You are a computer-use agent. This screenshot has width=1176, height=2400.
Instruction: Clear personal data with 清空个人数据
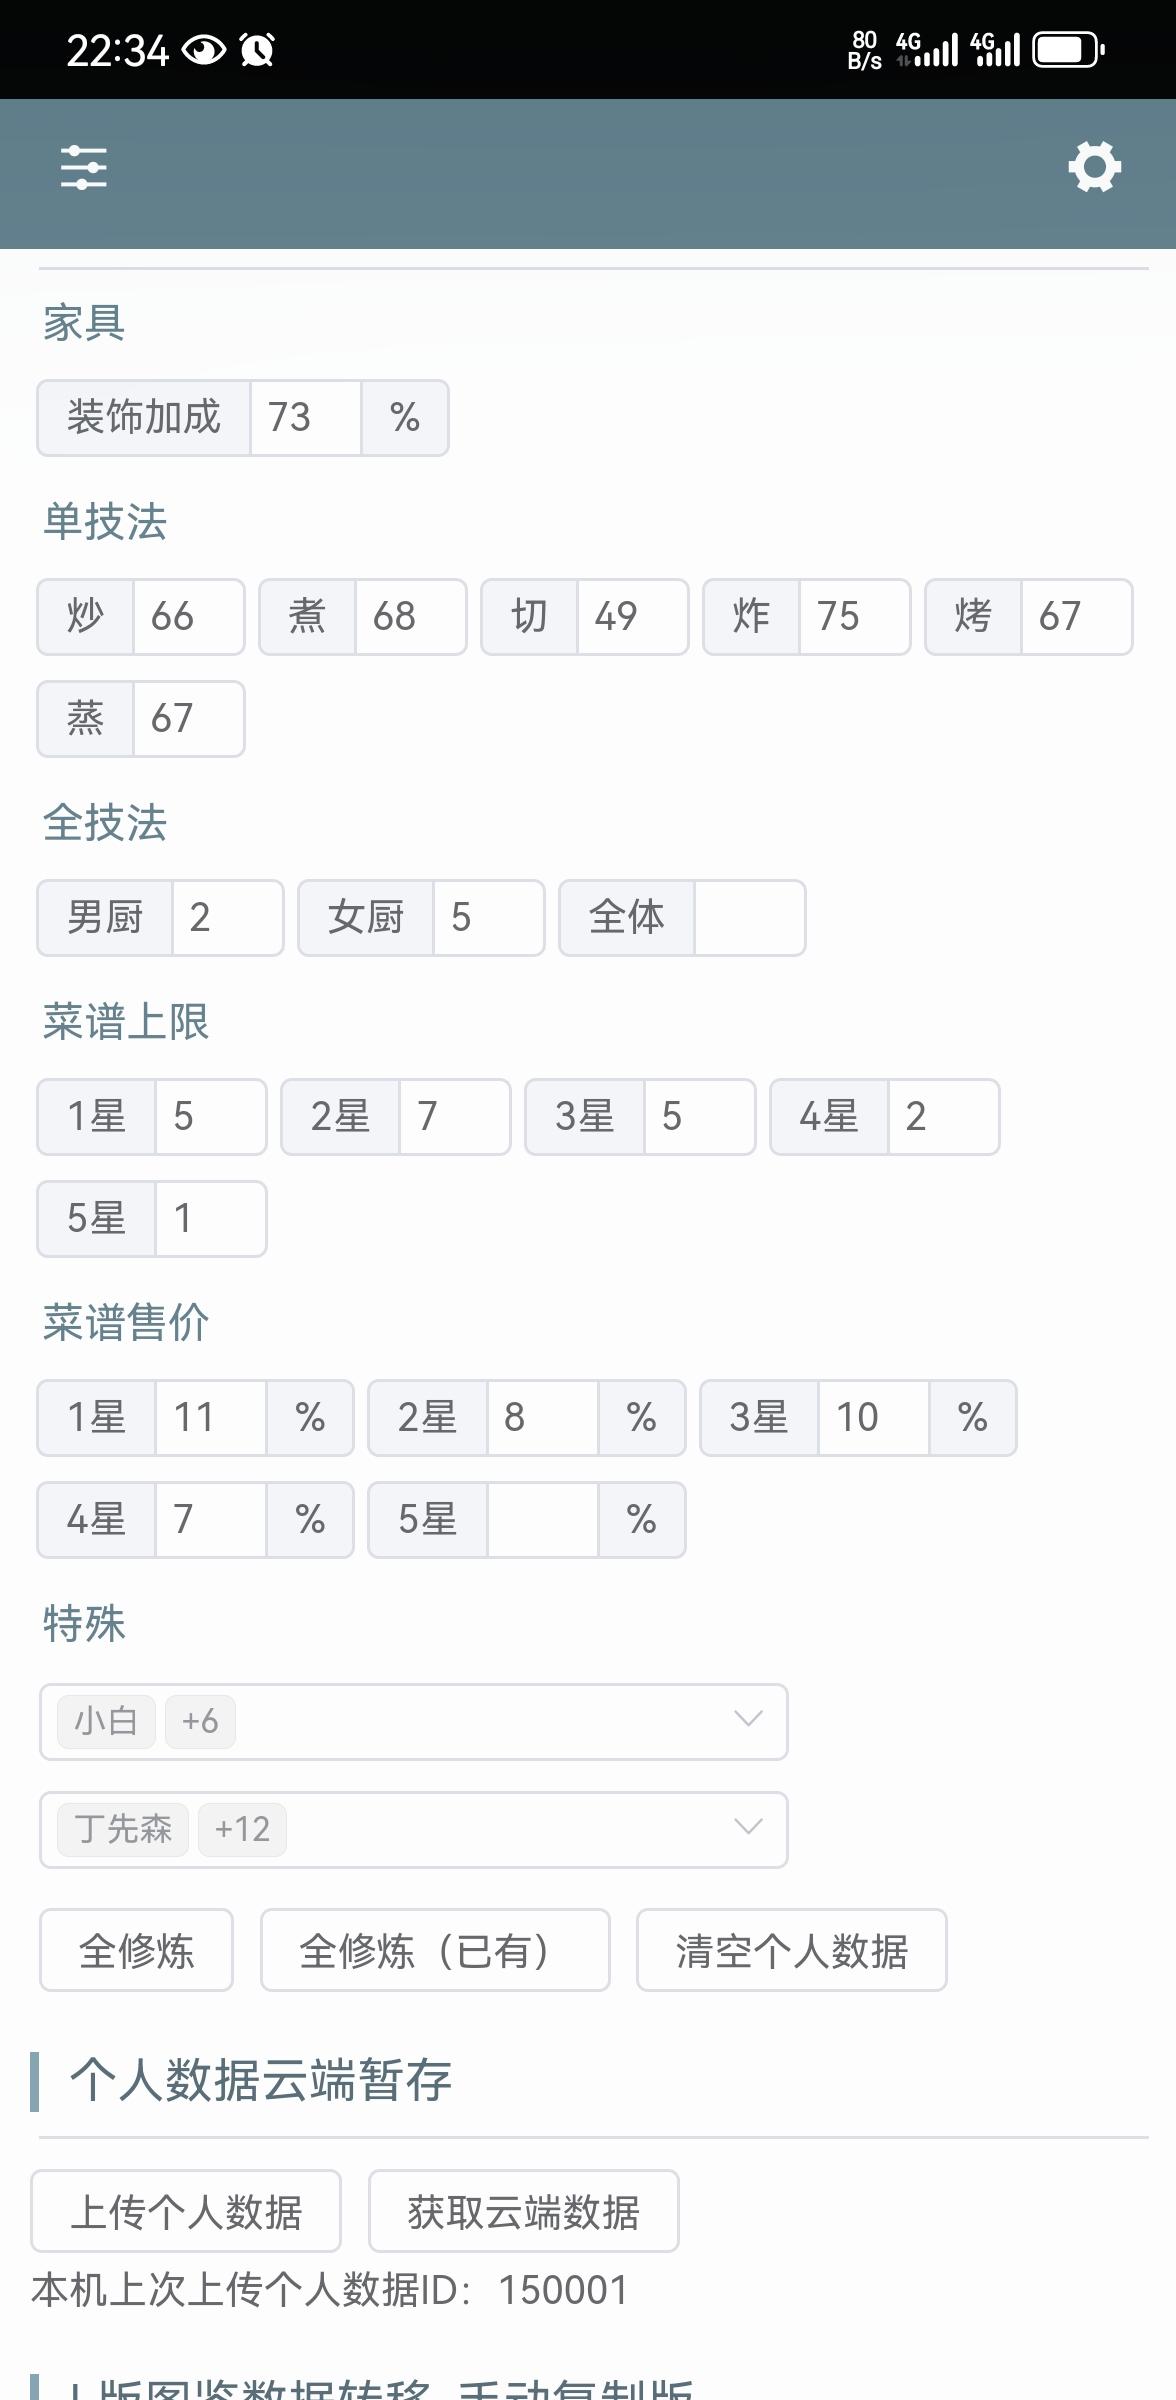pos(791,1951)
